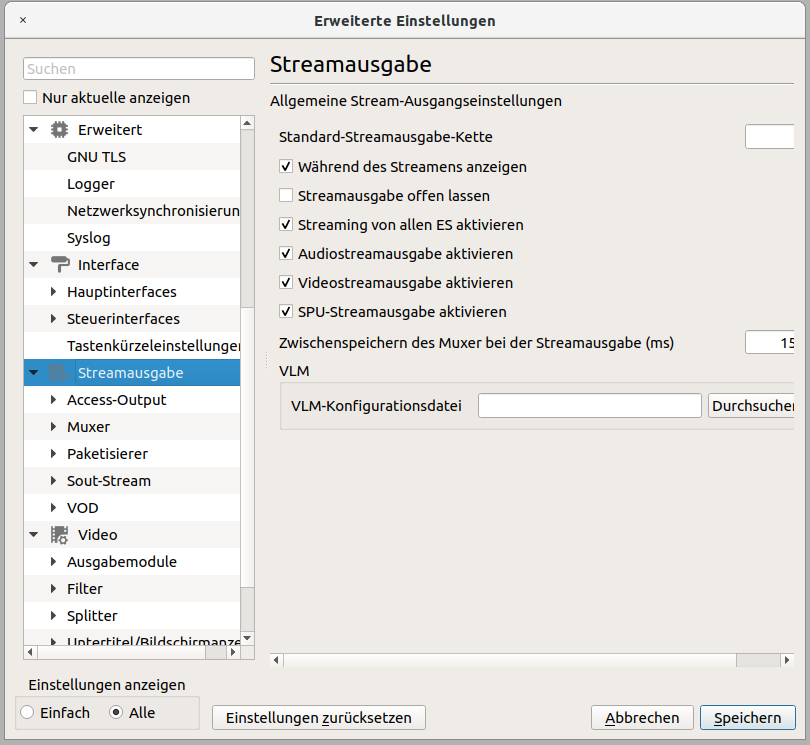Click the Interface paint roller icon
This screenshot has width=810, height=745.
point(60,265)
